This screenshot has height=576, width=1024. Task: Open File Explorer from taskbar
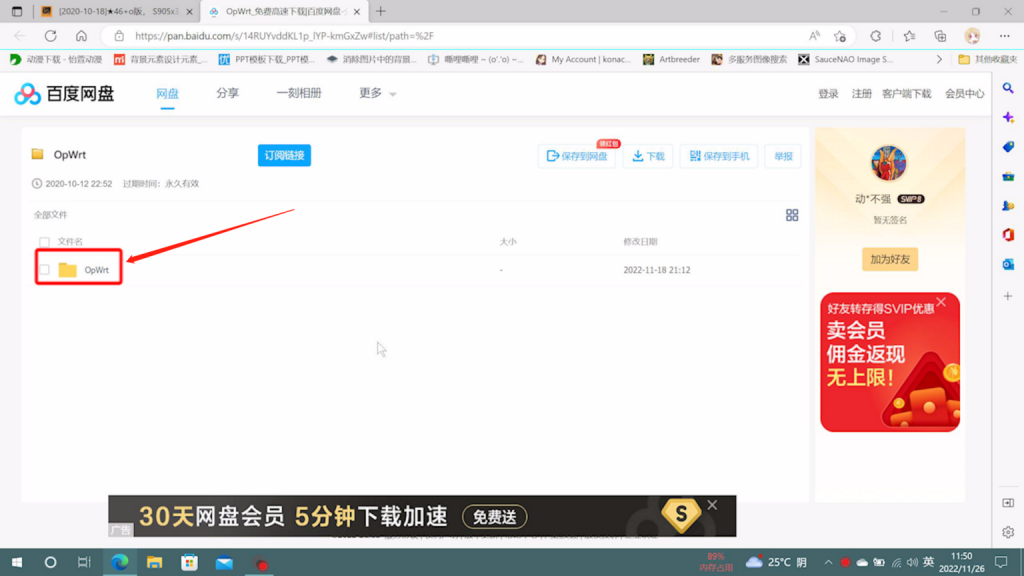click(x=154, y=562)
